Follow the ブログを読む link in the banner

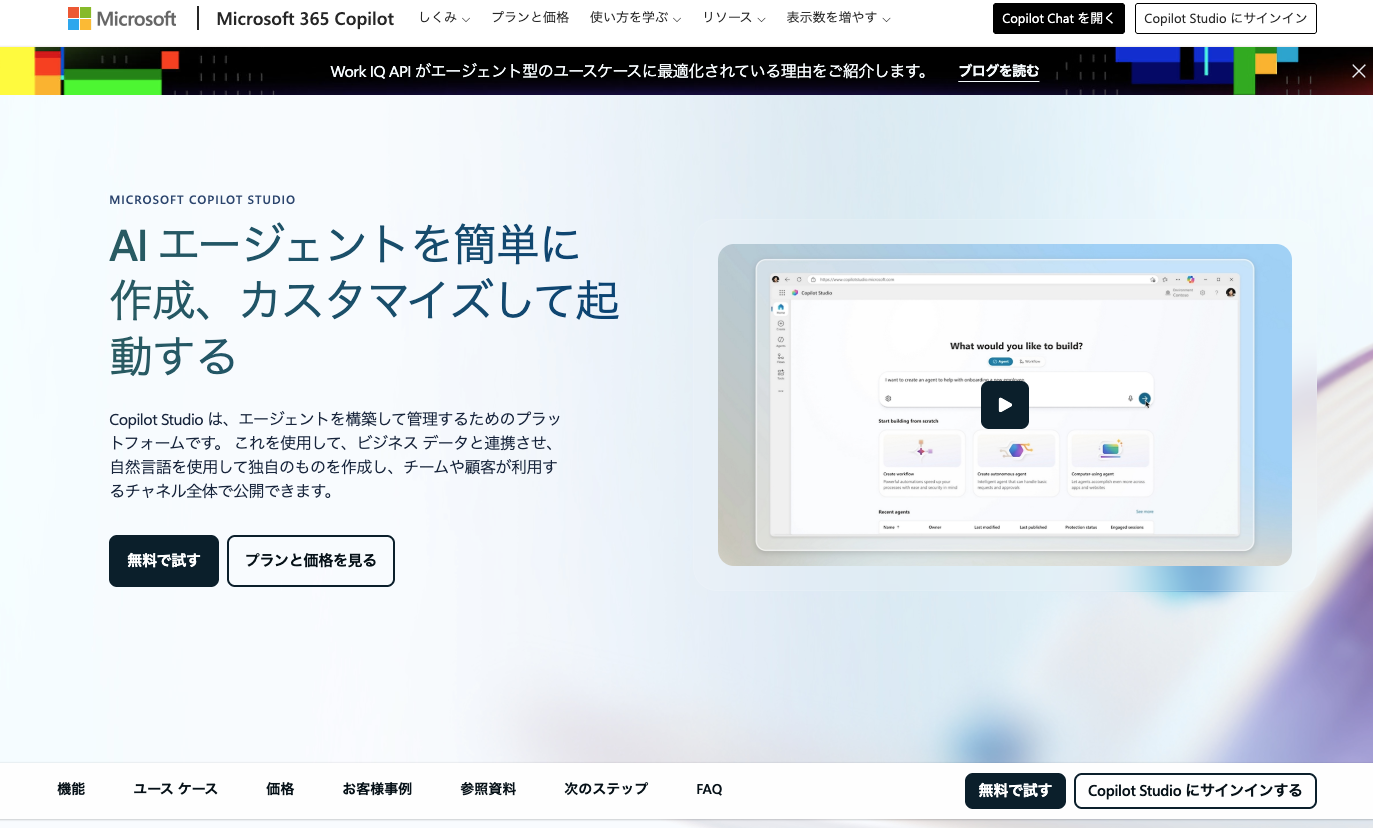pos(998,71)
